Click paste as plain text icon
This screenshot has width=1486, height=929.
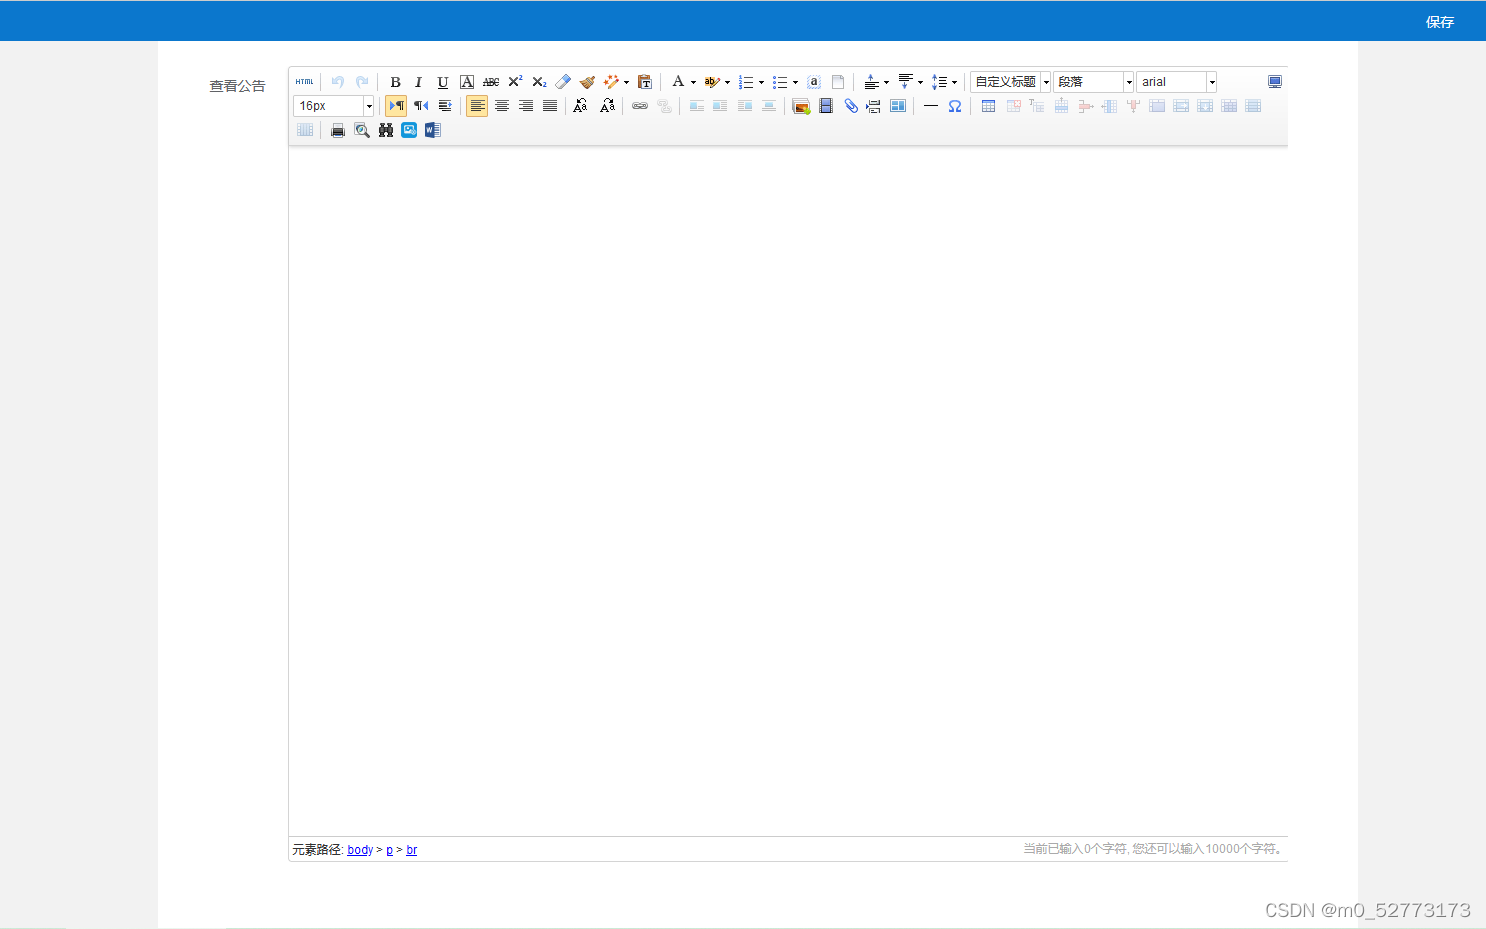645,82
